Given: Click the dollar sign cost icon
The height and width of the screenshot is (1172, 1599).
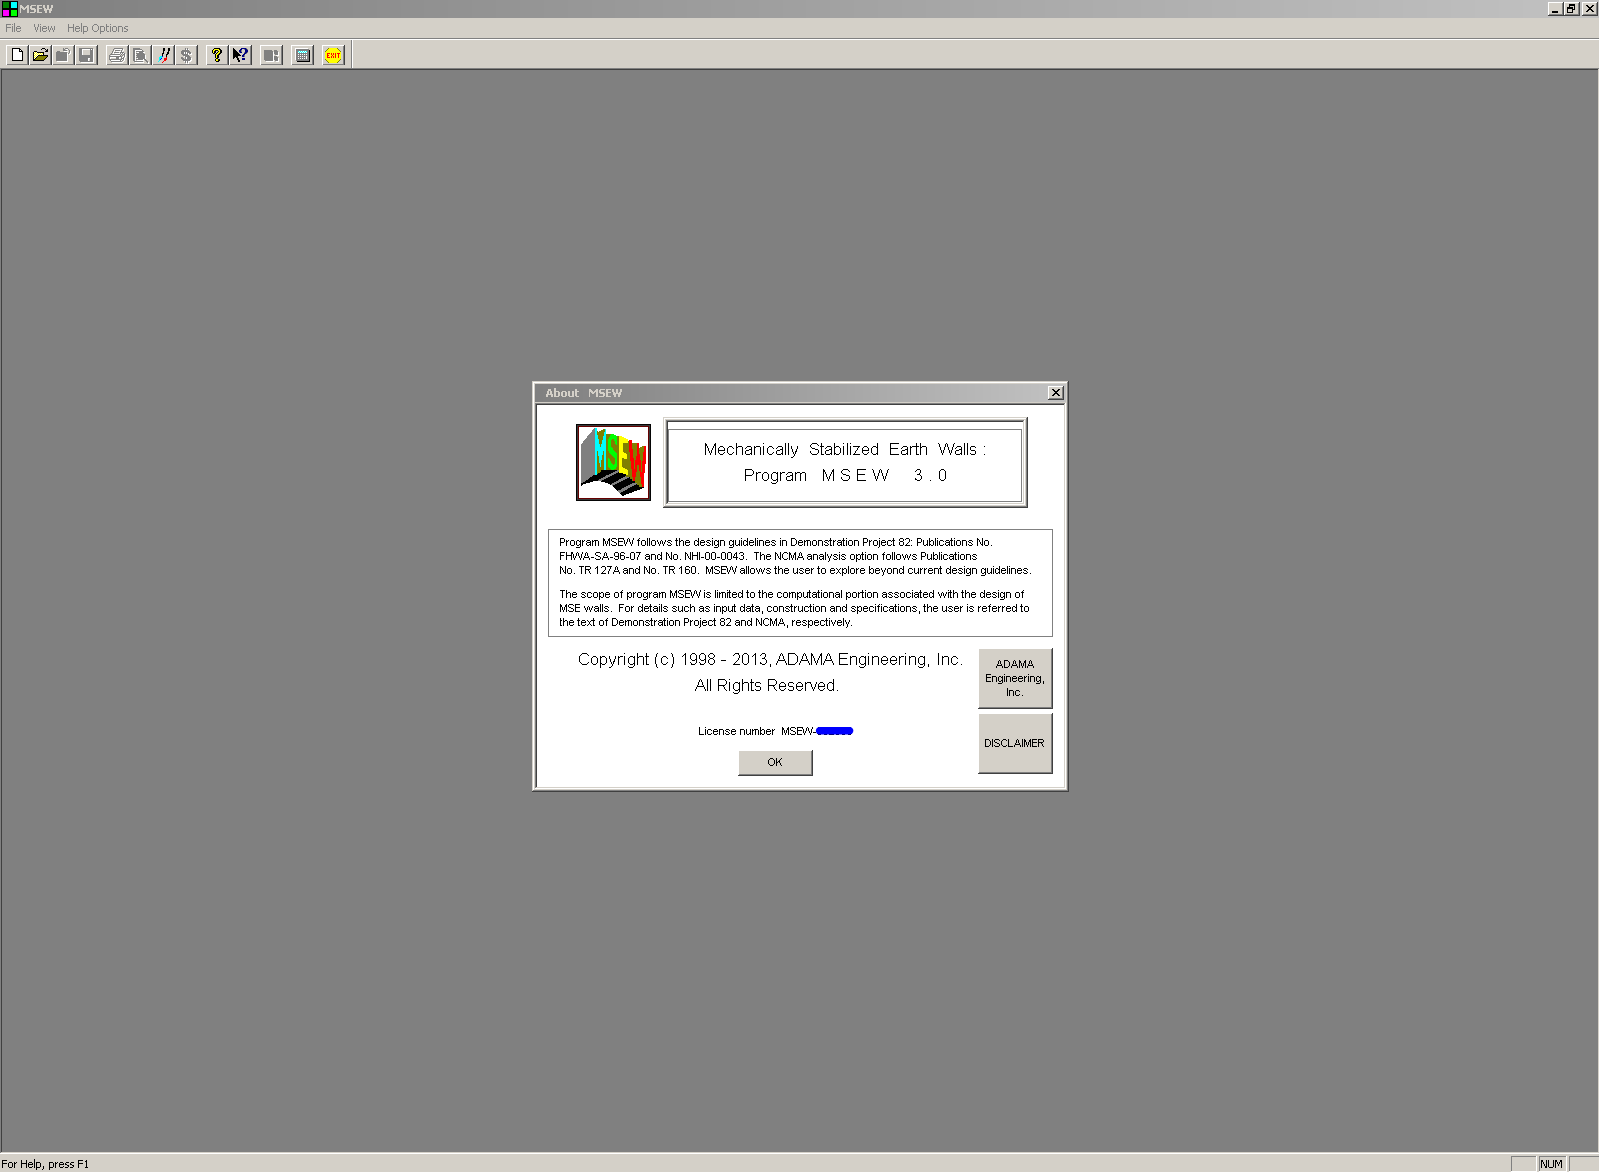Looking at the screenshot, I should (x=186, y=55).
